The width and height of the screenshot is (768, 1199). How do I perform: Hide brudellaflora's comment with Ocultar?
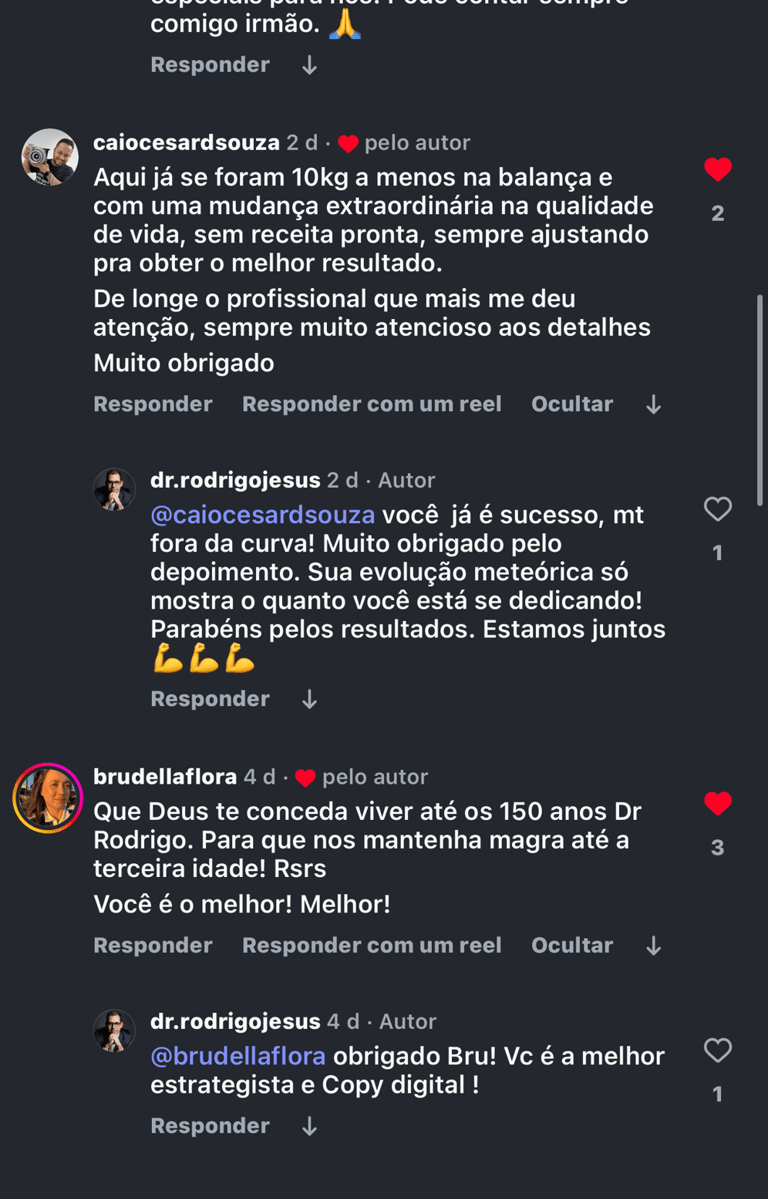(x=572, y=945)
